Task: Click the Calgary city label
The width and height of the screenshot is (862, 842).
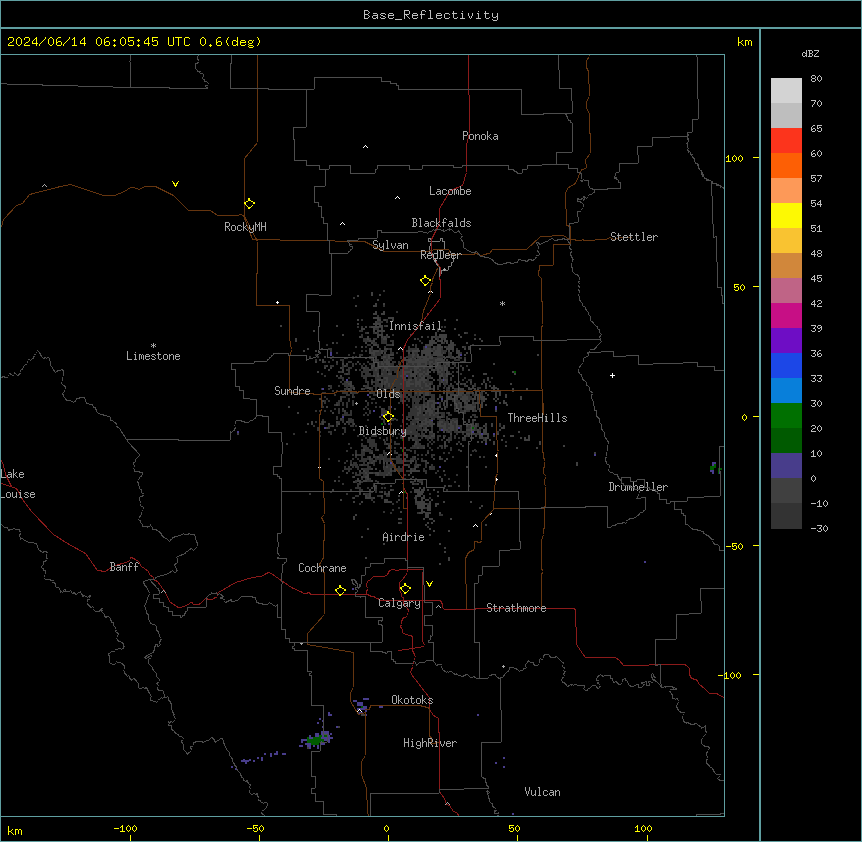Action: pos(399,603)
